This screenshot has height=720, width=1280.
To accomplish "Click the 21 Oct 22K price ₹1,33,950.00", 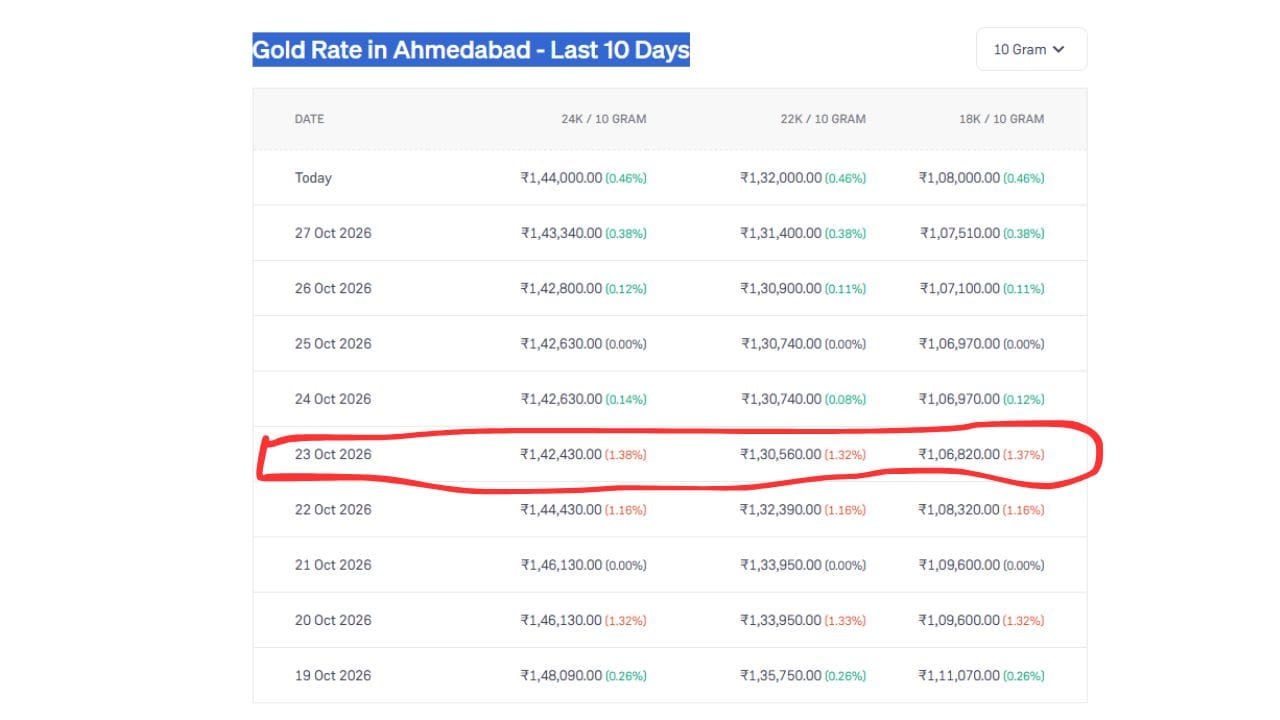I will [x=781, y=565].
